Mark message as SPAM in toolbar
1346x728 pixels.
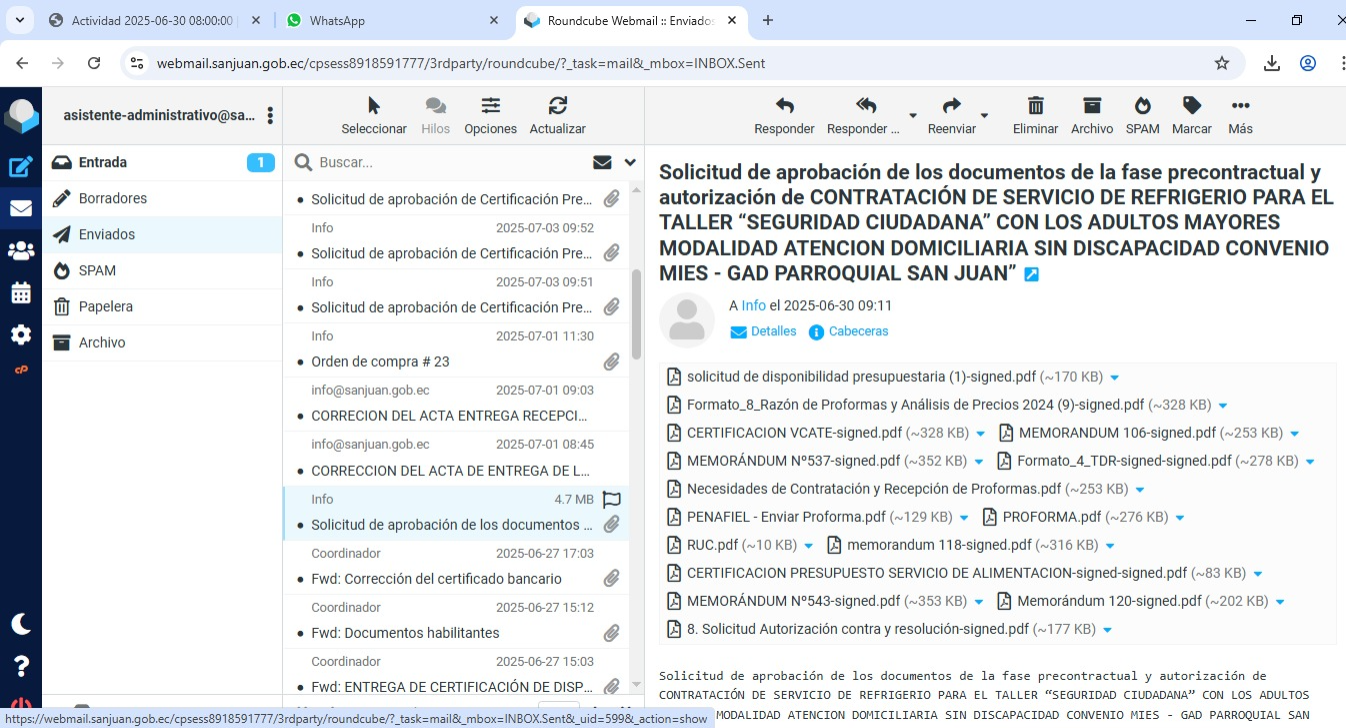click(x=1142, y=106)
